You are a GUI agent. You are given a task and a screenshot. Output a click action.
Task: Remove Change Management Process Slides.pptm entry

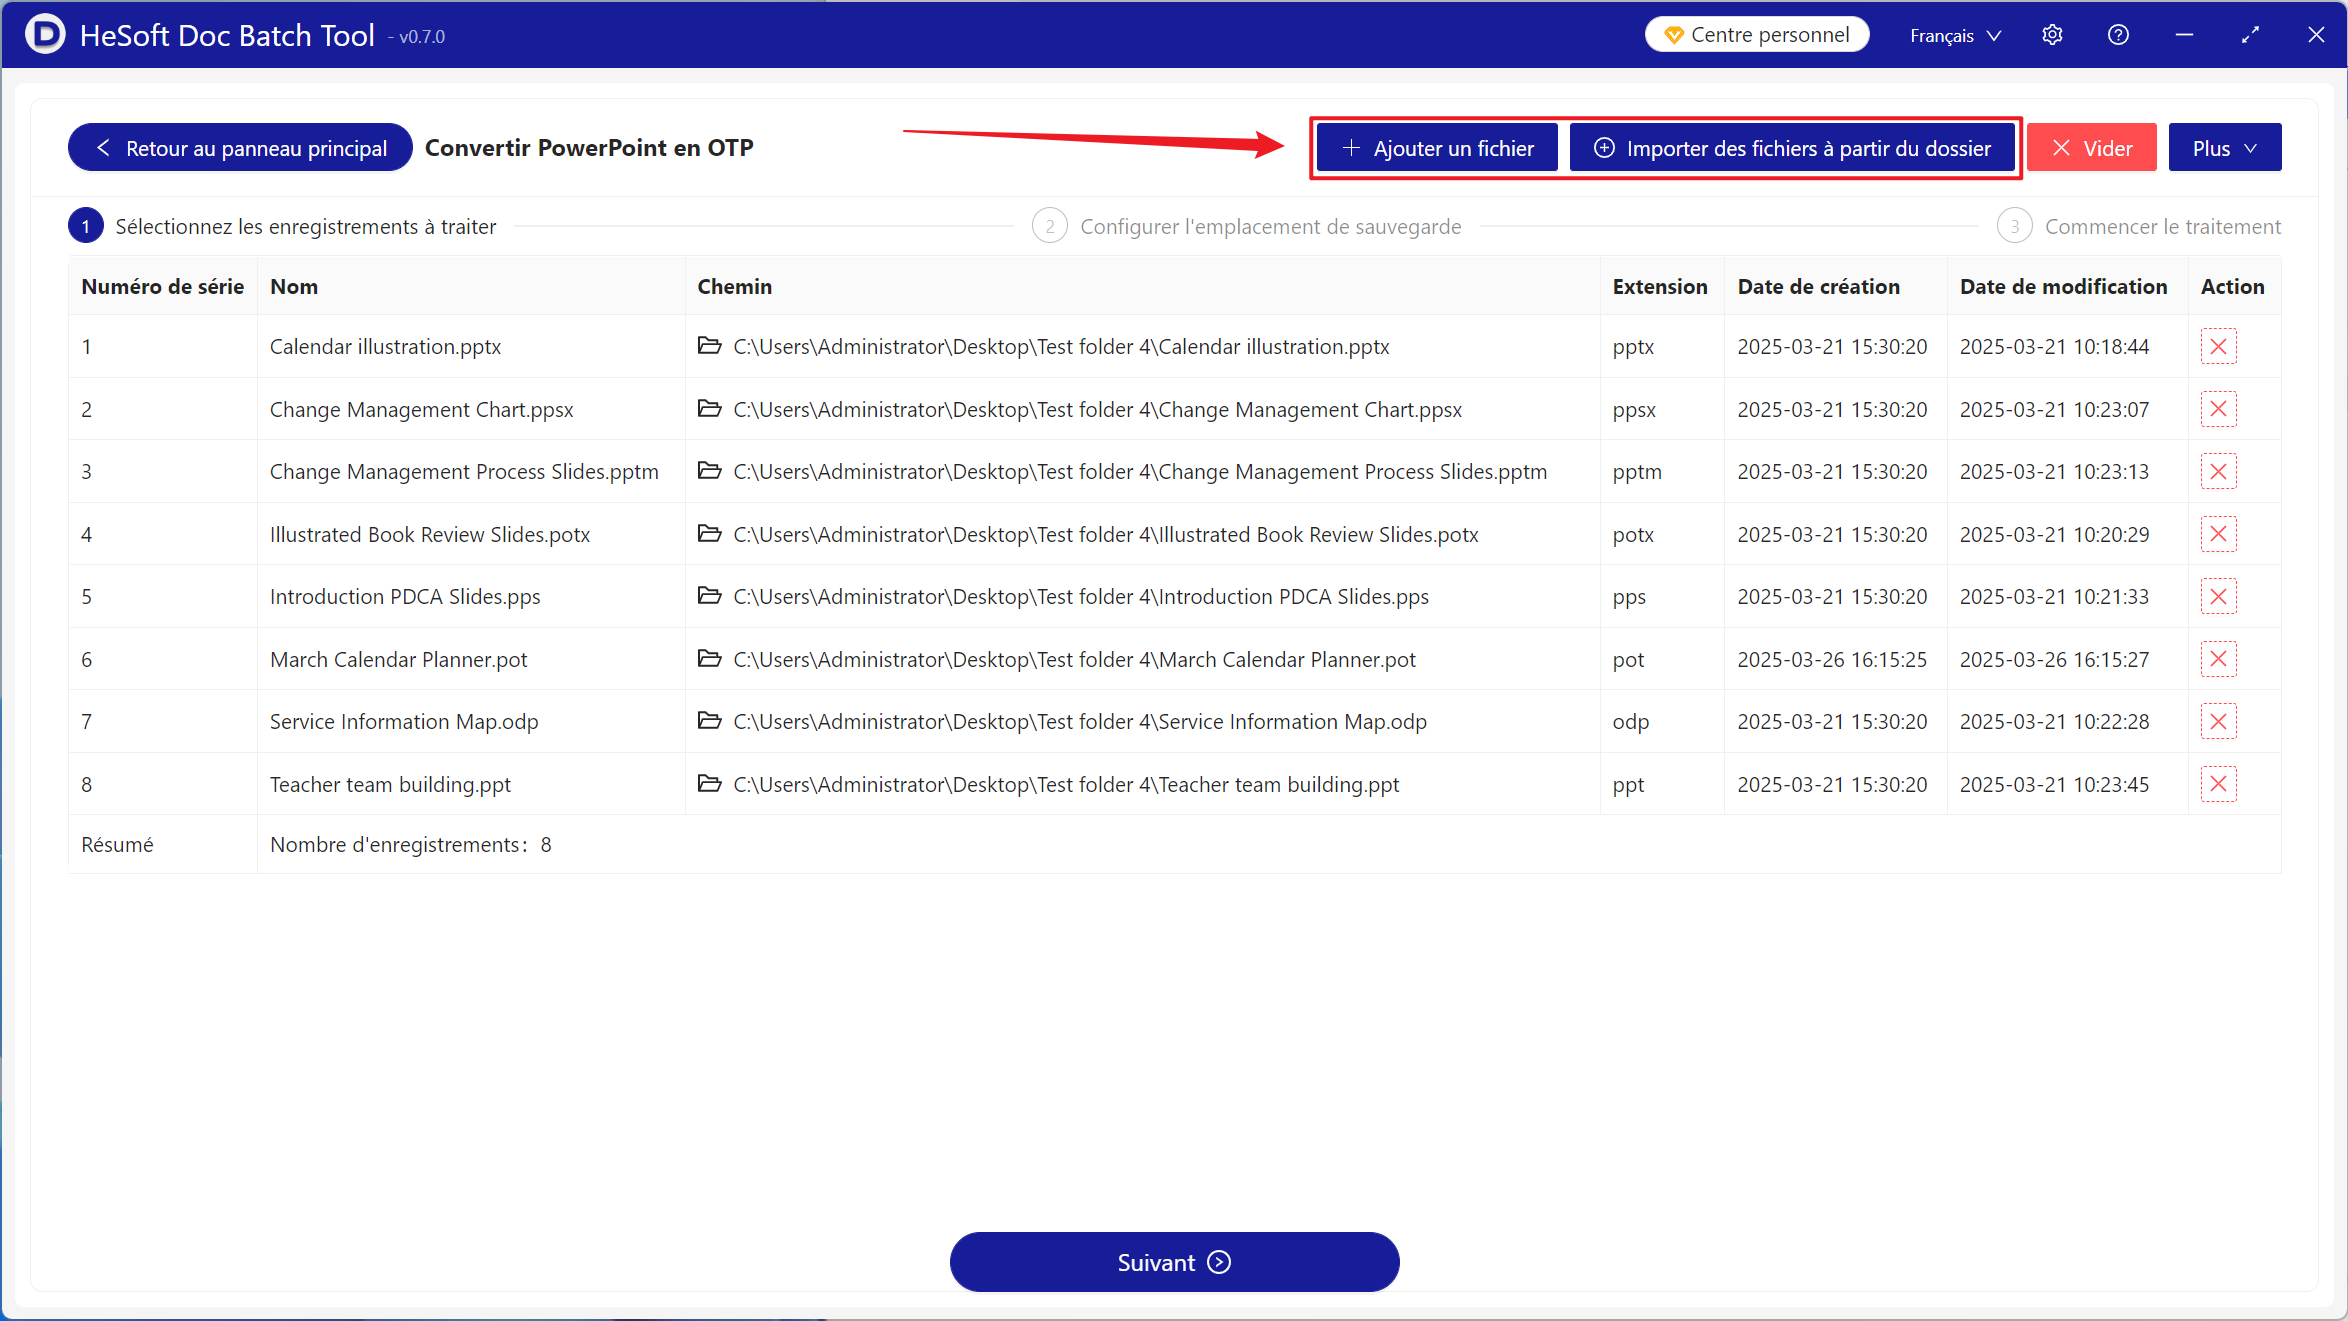pyautogui.click(x=2218, y=472)
